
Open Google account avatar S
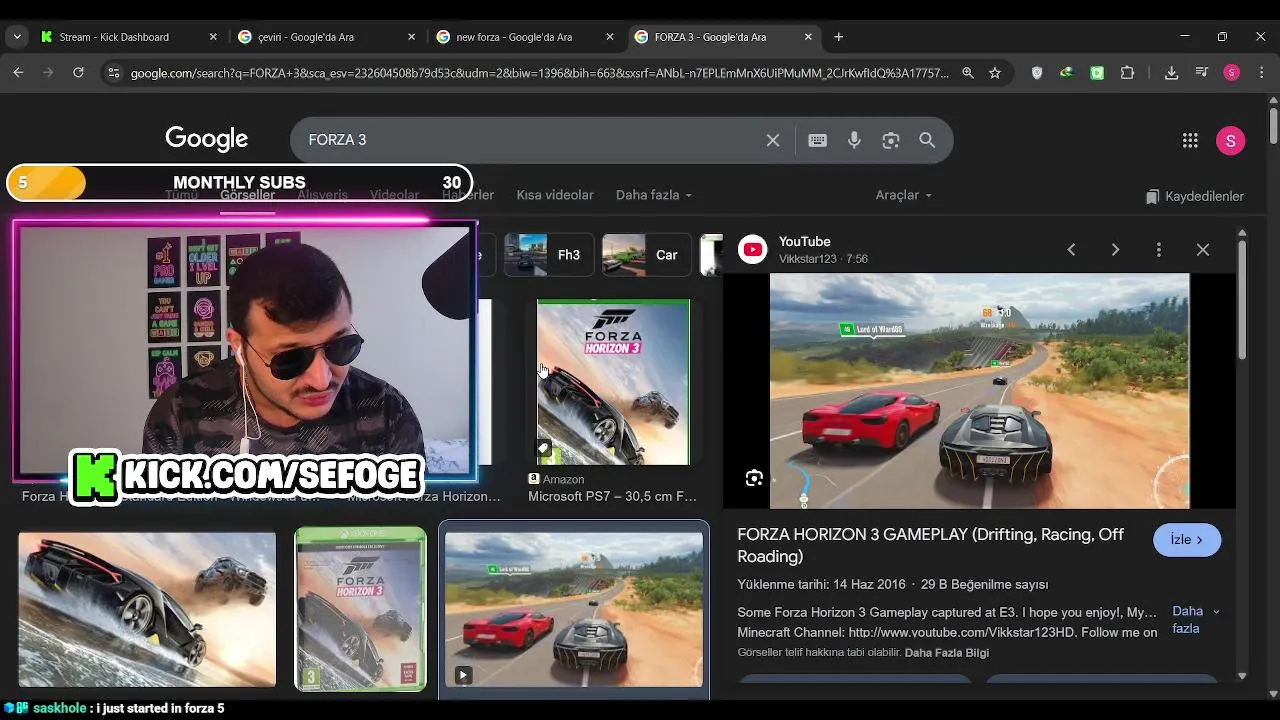click(1230, 141)
